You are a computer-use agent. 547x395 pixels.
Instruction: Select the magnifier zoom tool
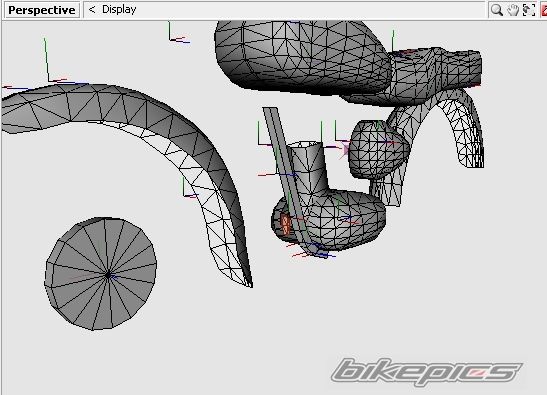(x=496, y=10)
